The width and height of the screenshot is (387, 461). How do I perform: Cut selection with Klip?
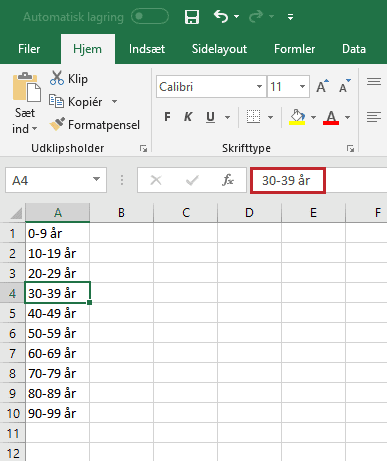(x=69, y=79)
